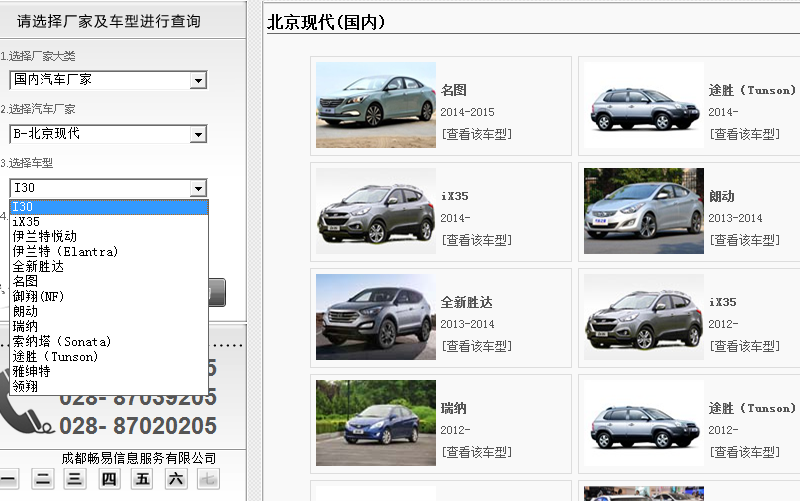This screenshot has width=800, height=501.
Task: View 查看该车型 for iX35 2012-
Action: [745, 346]
